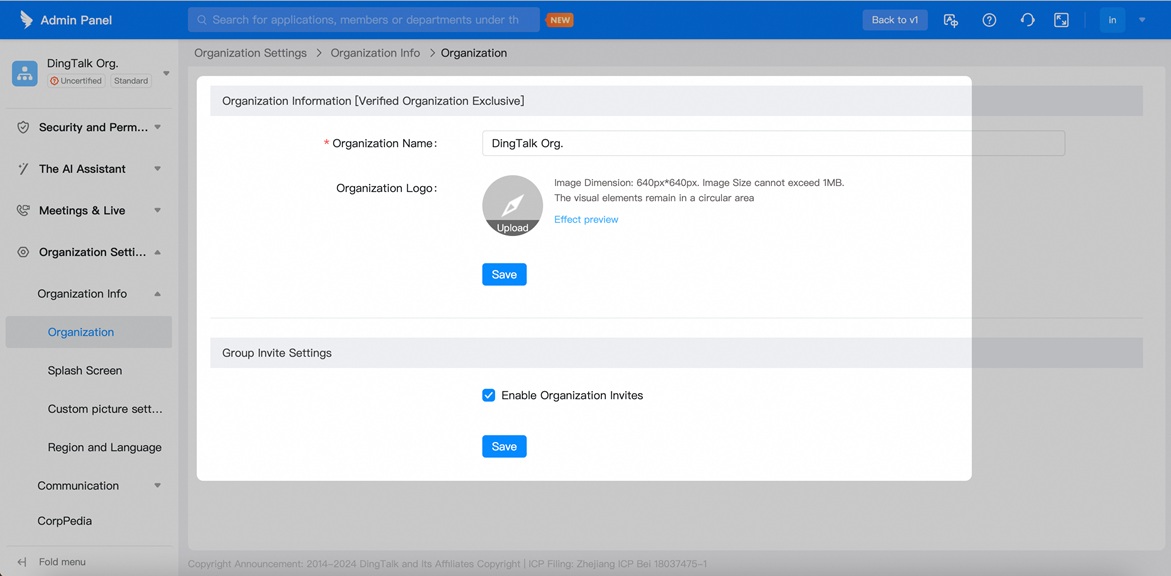Click the search magnifier icon
This screenshot has height=576, width=1171.
point(201,20)
